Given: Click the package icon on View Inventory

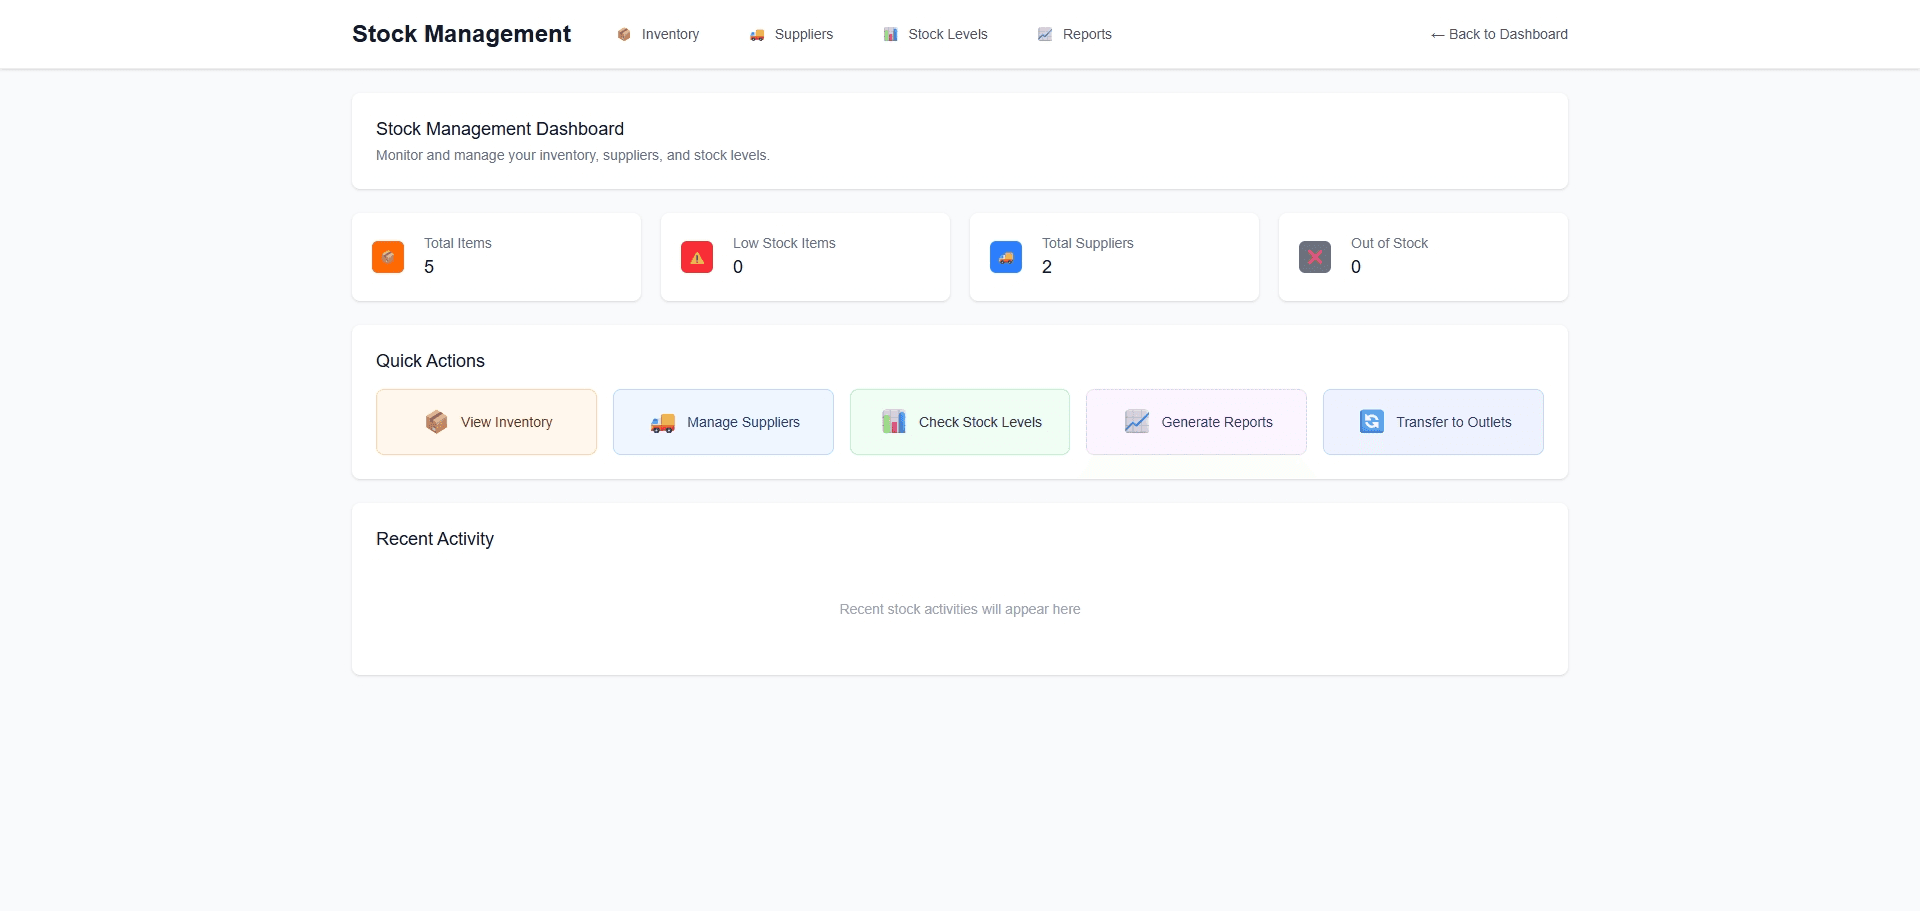Looking at the screenshot, I should [436, 422].
